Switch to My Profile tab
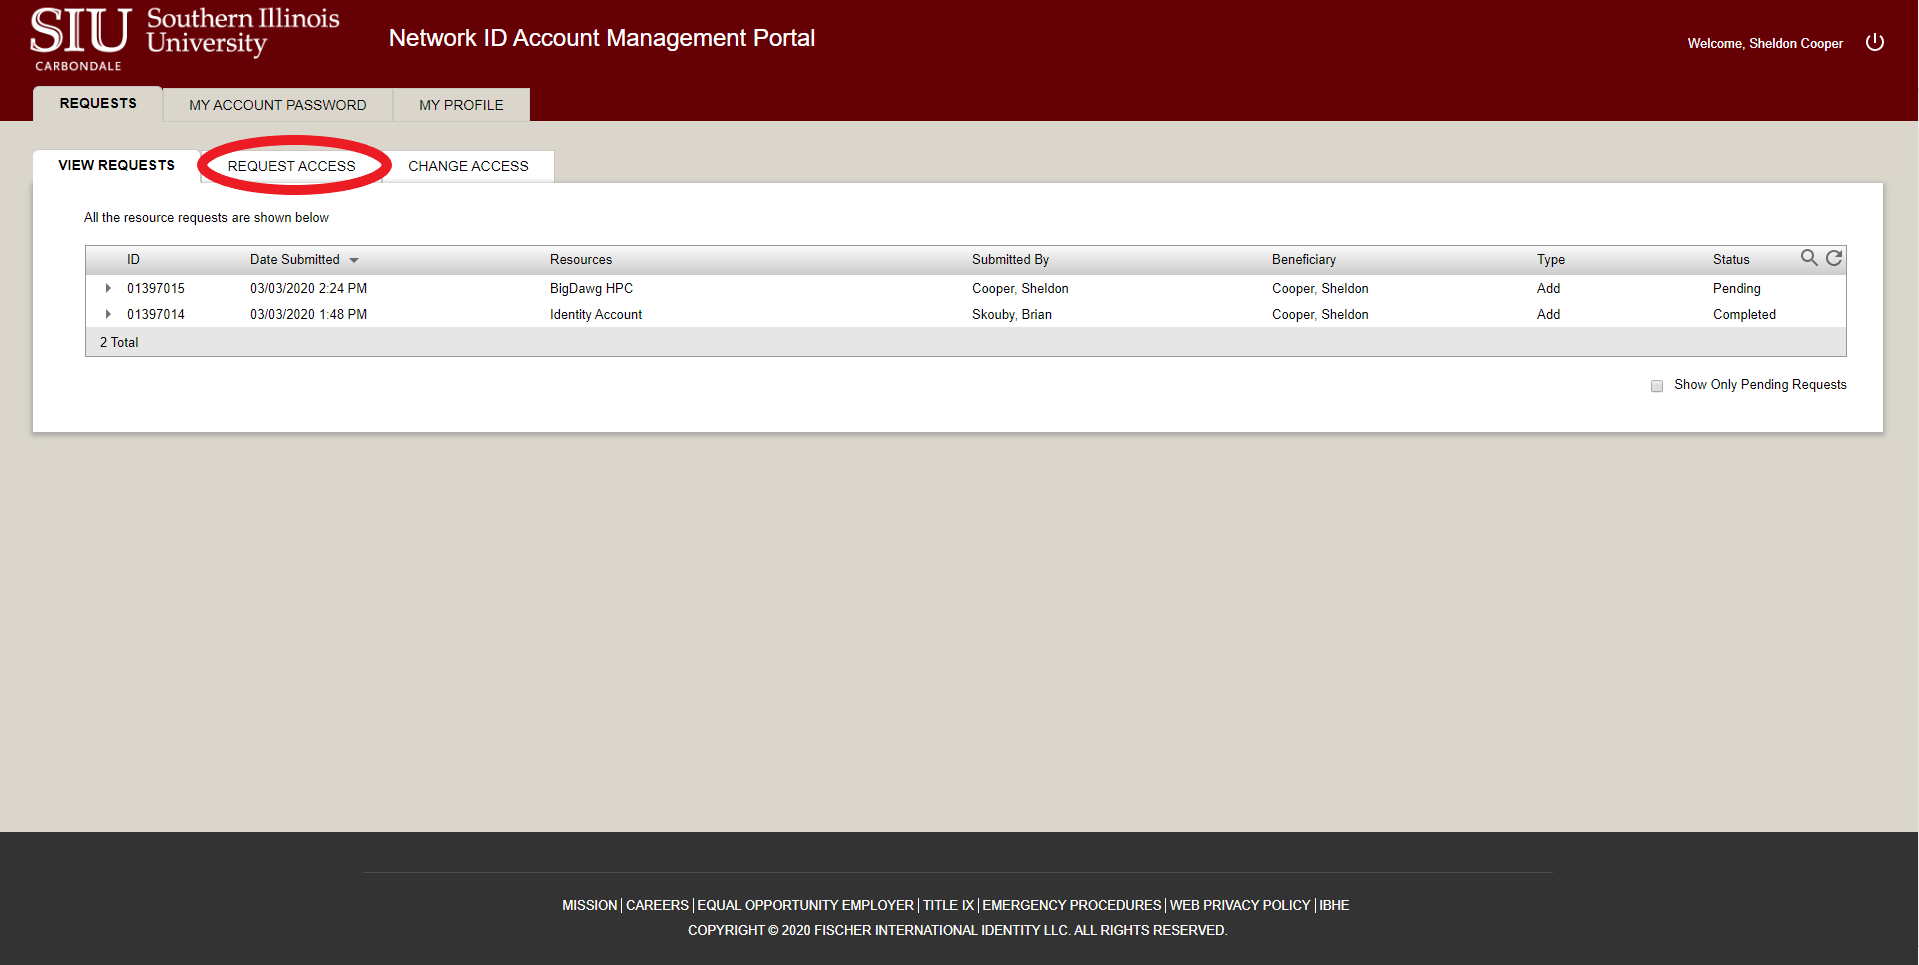1919x965 pixels. pos(461,105)
